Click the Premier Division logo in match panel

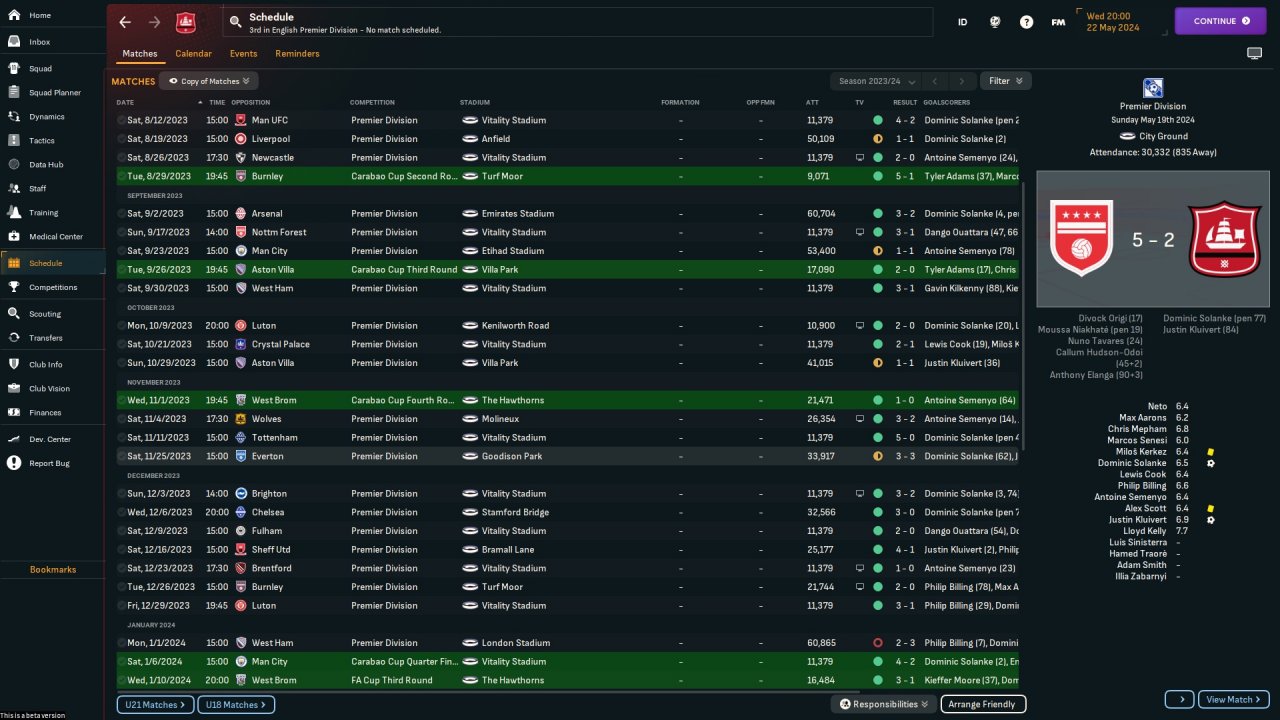point(1153,88)
